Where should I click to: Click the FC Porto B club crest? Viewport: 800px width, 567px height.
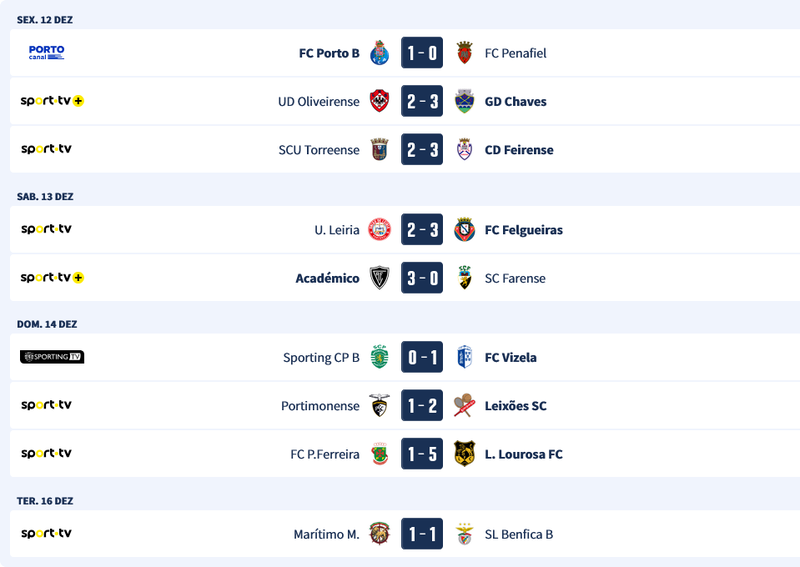(379, 53)
